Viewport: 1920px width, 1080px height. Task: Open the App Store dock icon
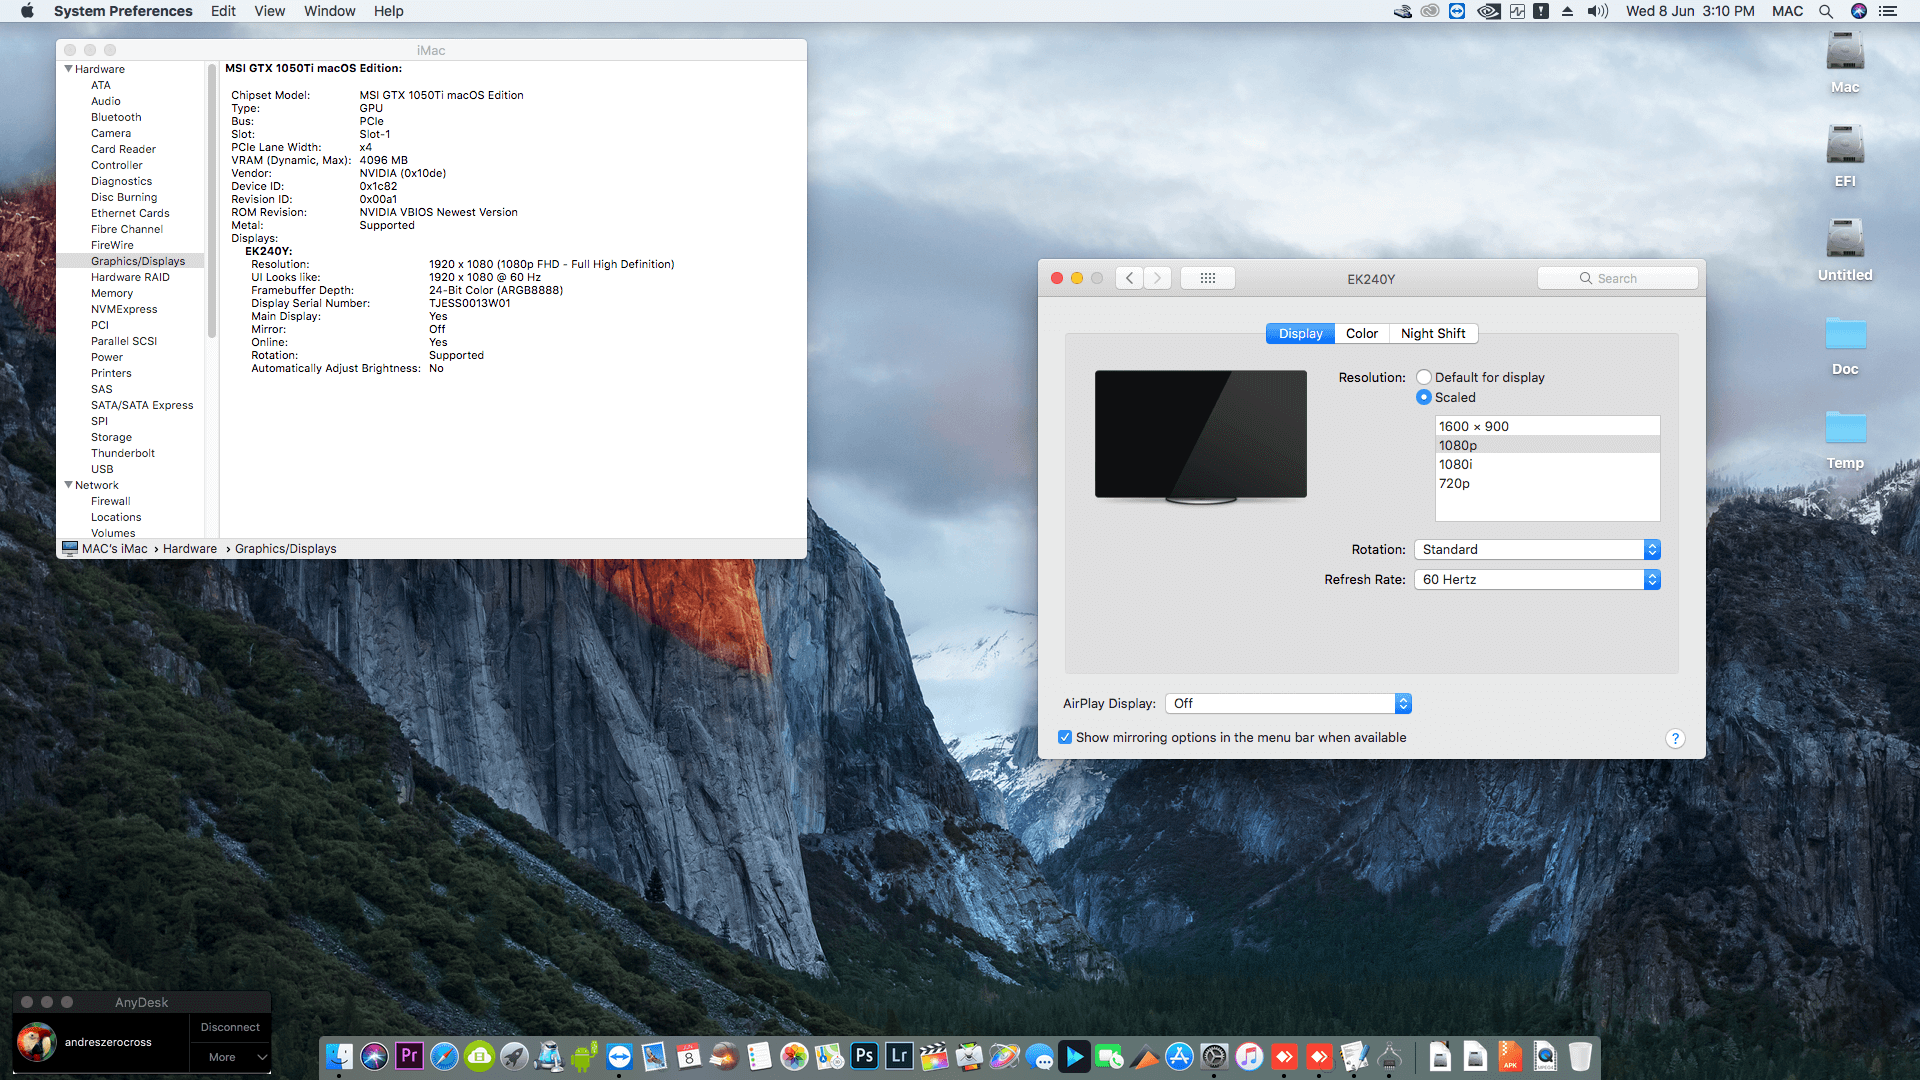pos(1179,1056)
